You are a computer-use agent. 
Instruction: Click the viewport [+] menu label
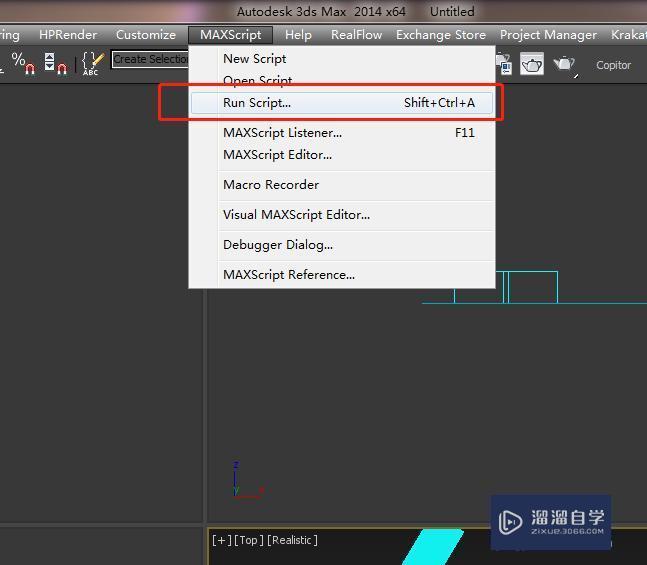tap(222, 540)
